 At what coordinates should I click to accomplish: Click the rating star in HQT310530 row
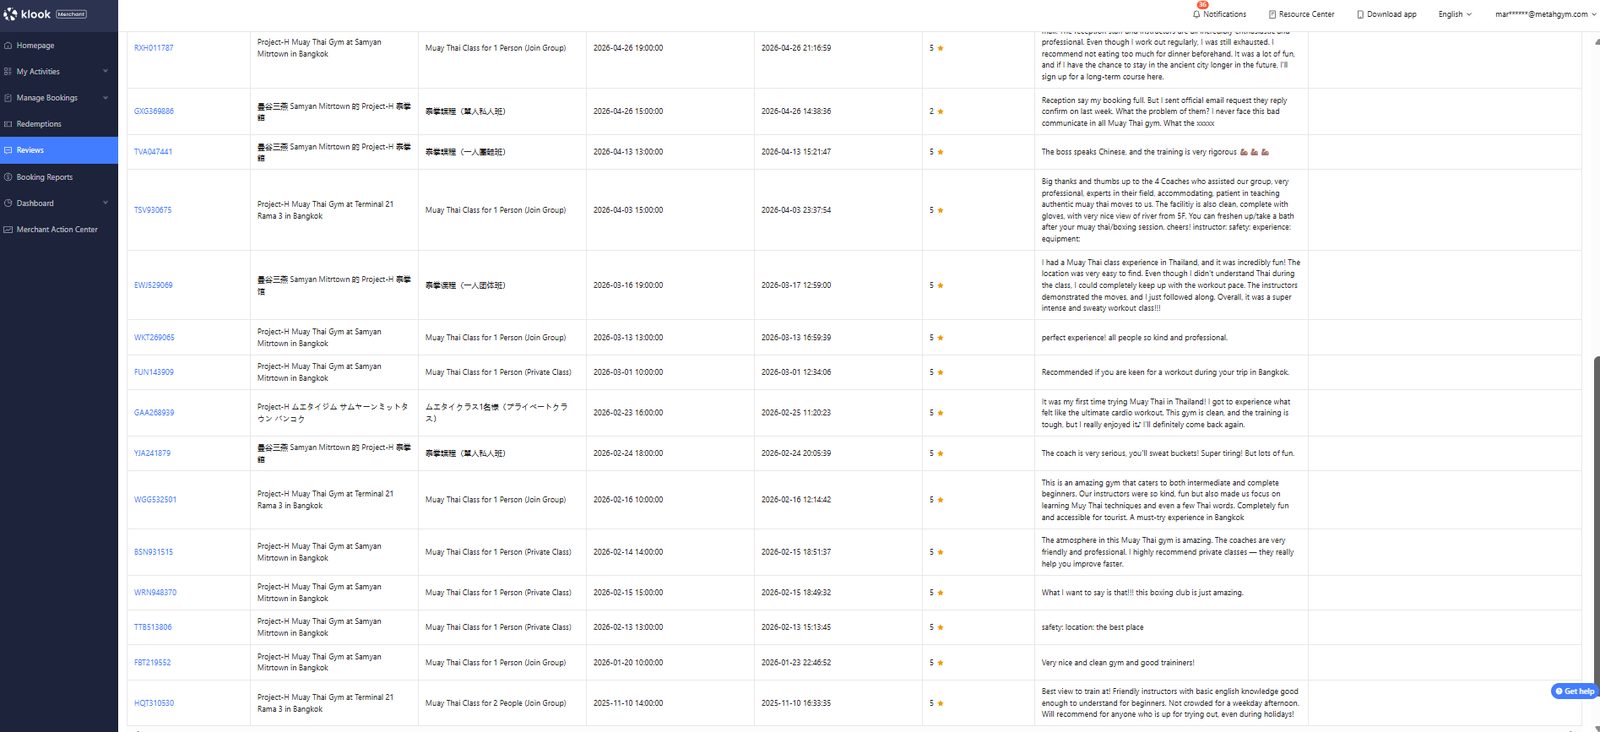point(940,703)
